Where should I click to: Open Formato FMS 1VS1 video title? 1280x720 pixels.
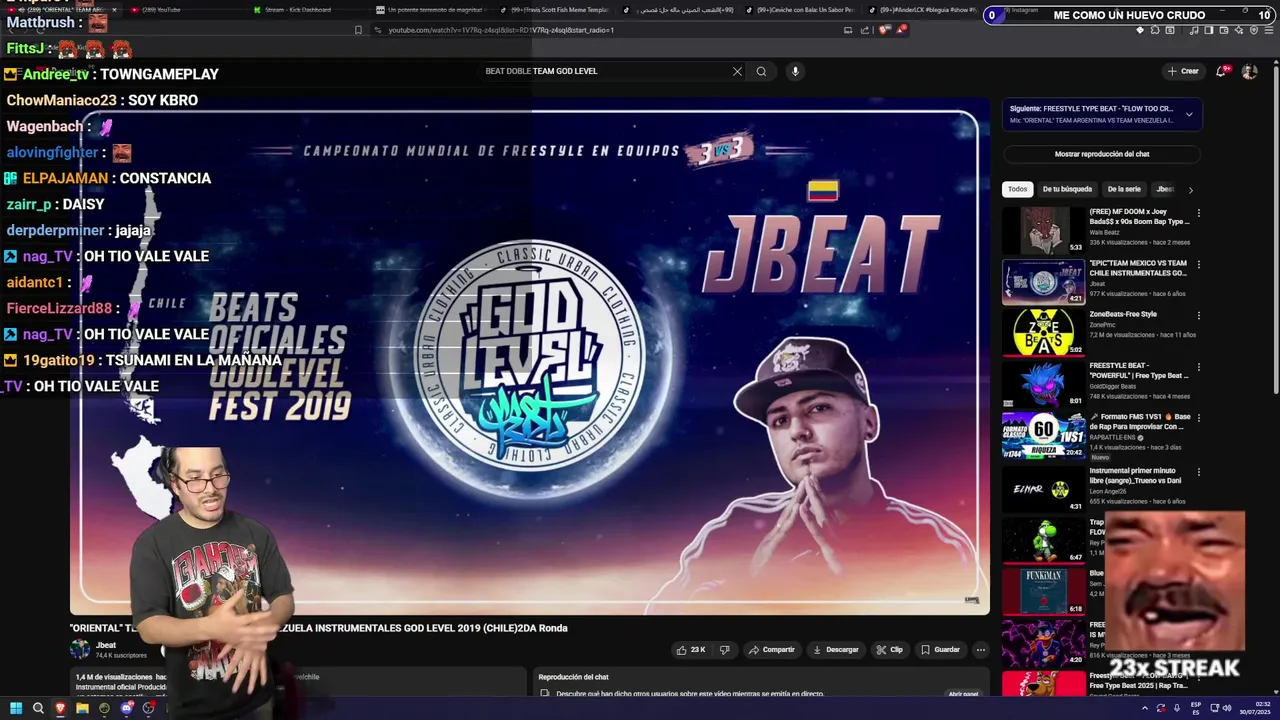pos(1139,421)
